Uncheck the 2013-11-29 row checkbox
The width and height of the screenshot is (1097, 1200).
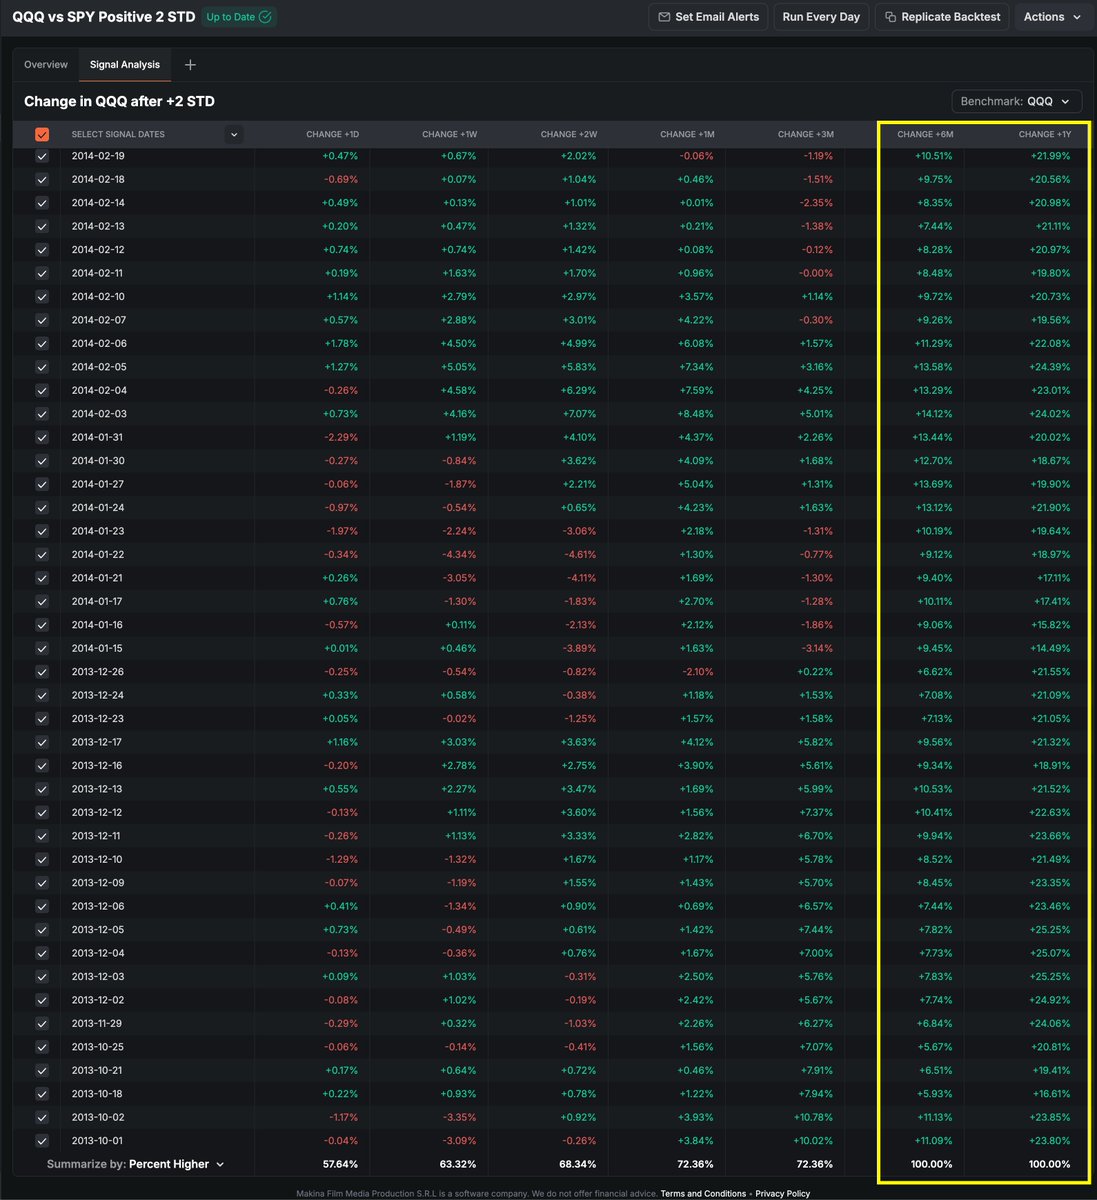pos(42,1023)
